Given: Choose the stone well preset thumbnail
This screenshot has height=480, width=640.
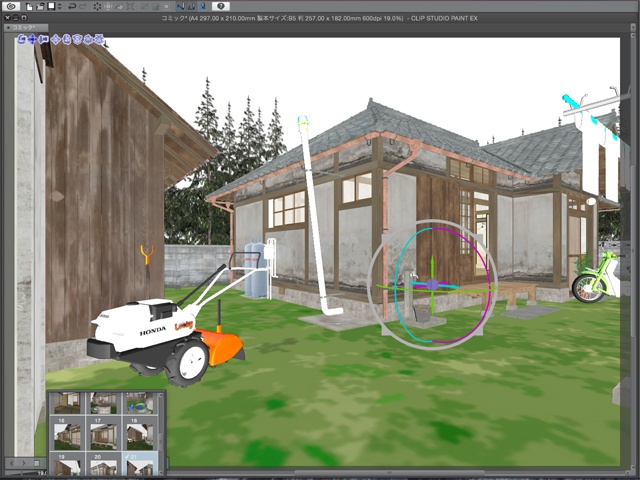Looking at the screenshot, I should [x=103, y=402].
